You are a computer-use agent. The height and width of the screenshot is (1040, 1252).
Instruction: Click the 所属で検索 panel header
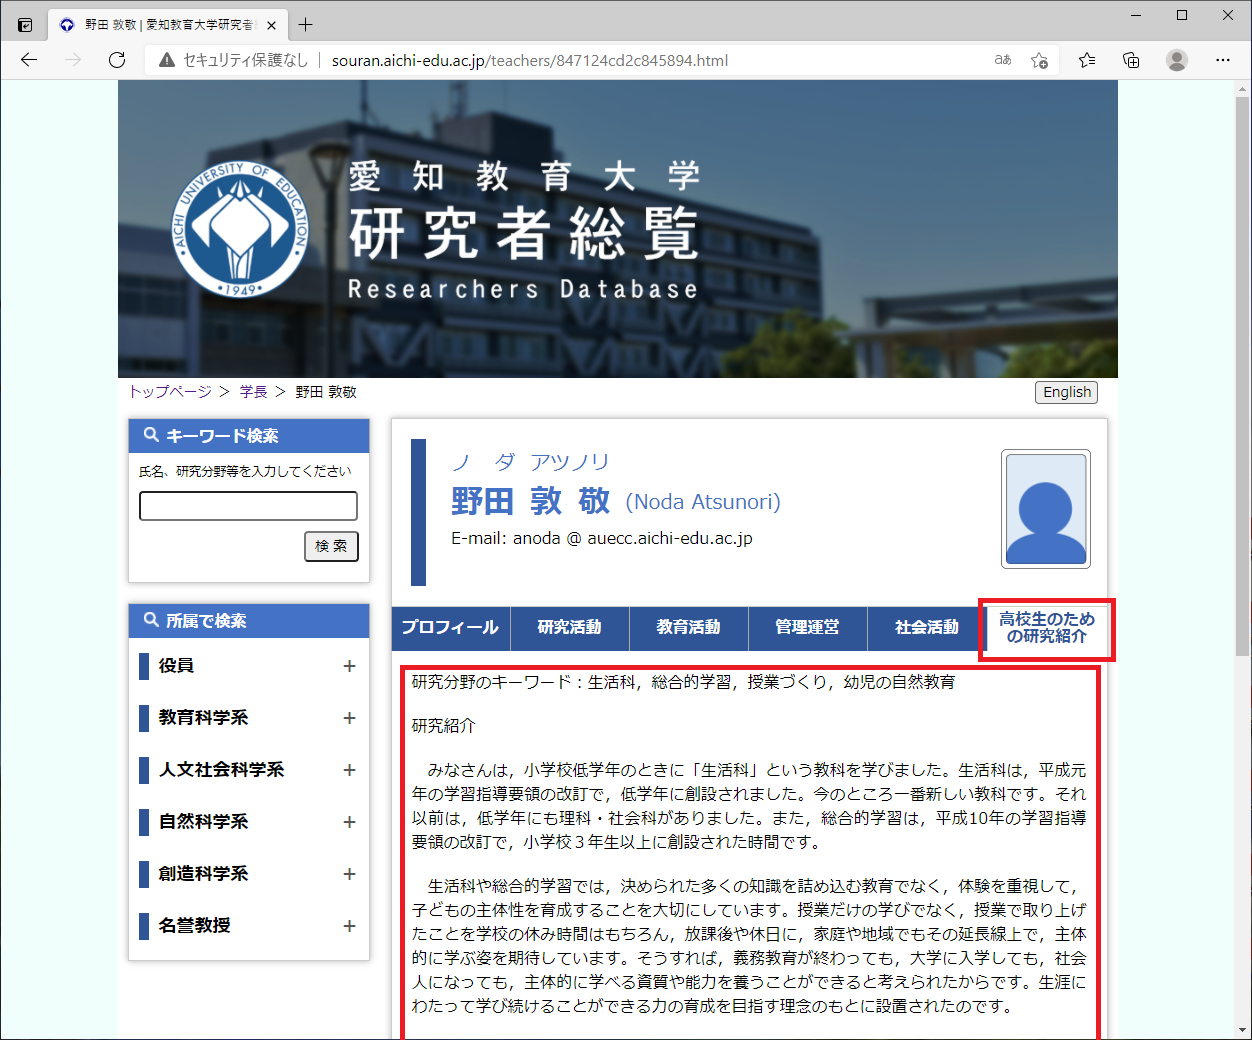click(249, 621)
